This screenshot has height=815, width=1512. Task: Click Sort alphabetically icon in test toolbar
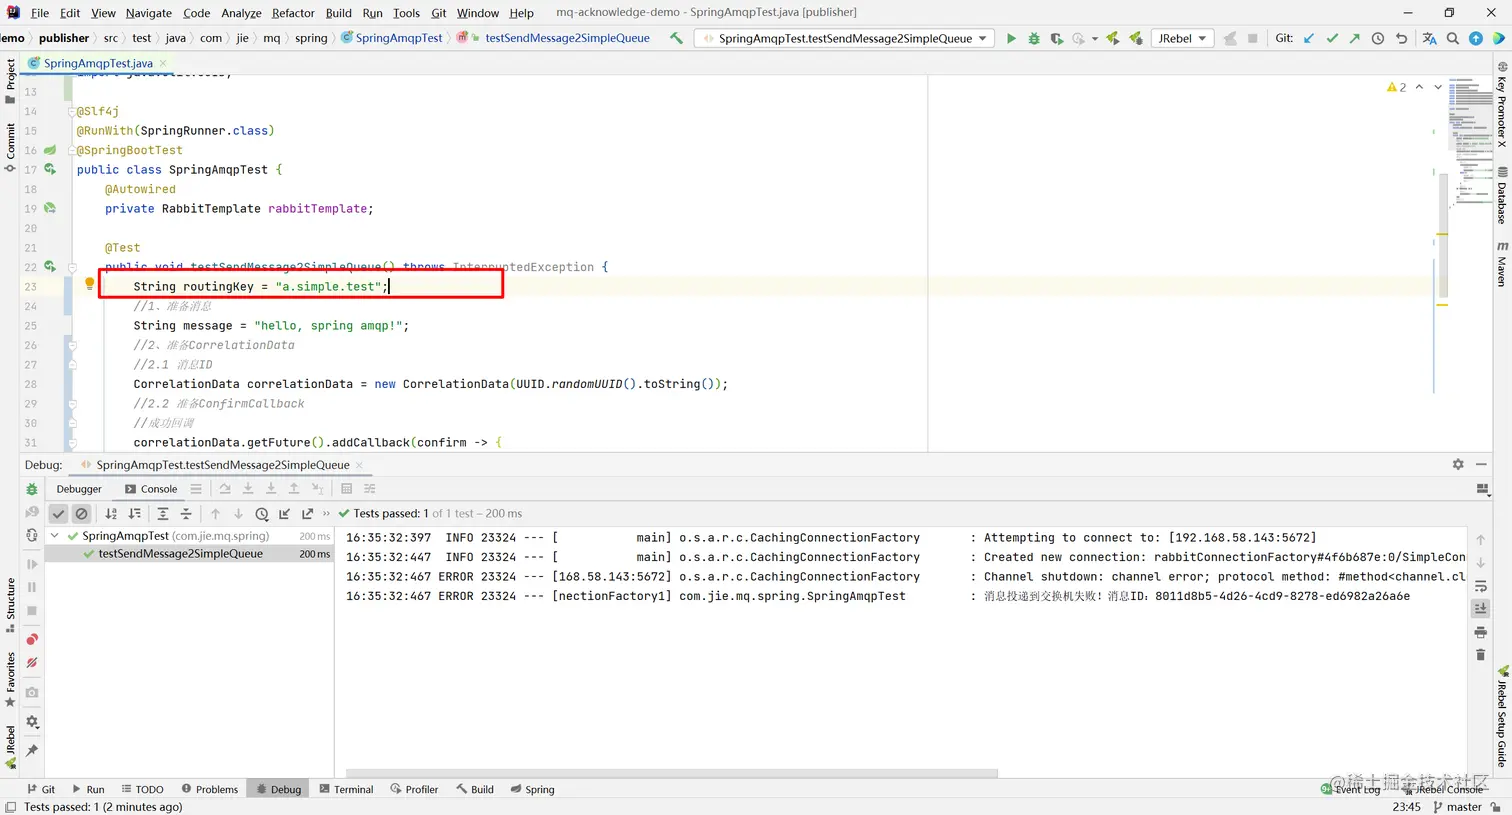point(111,513)
